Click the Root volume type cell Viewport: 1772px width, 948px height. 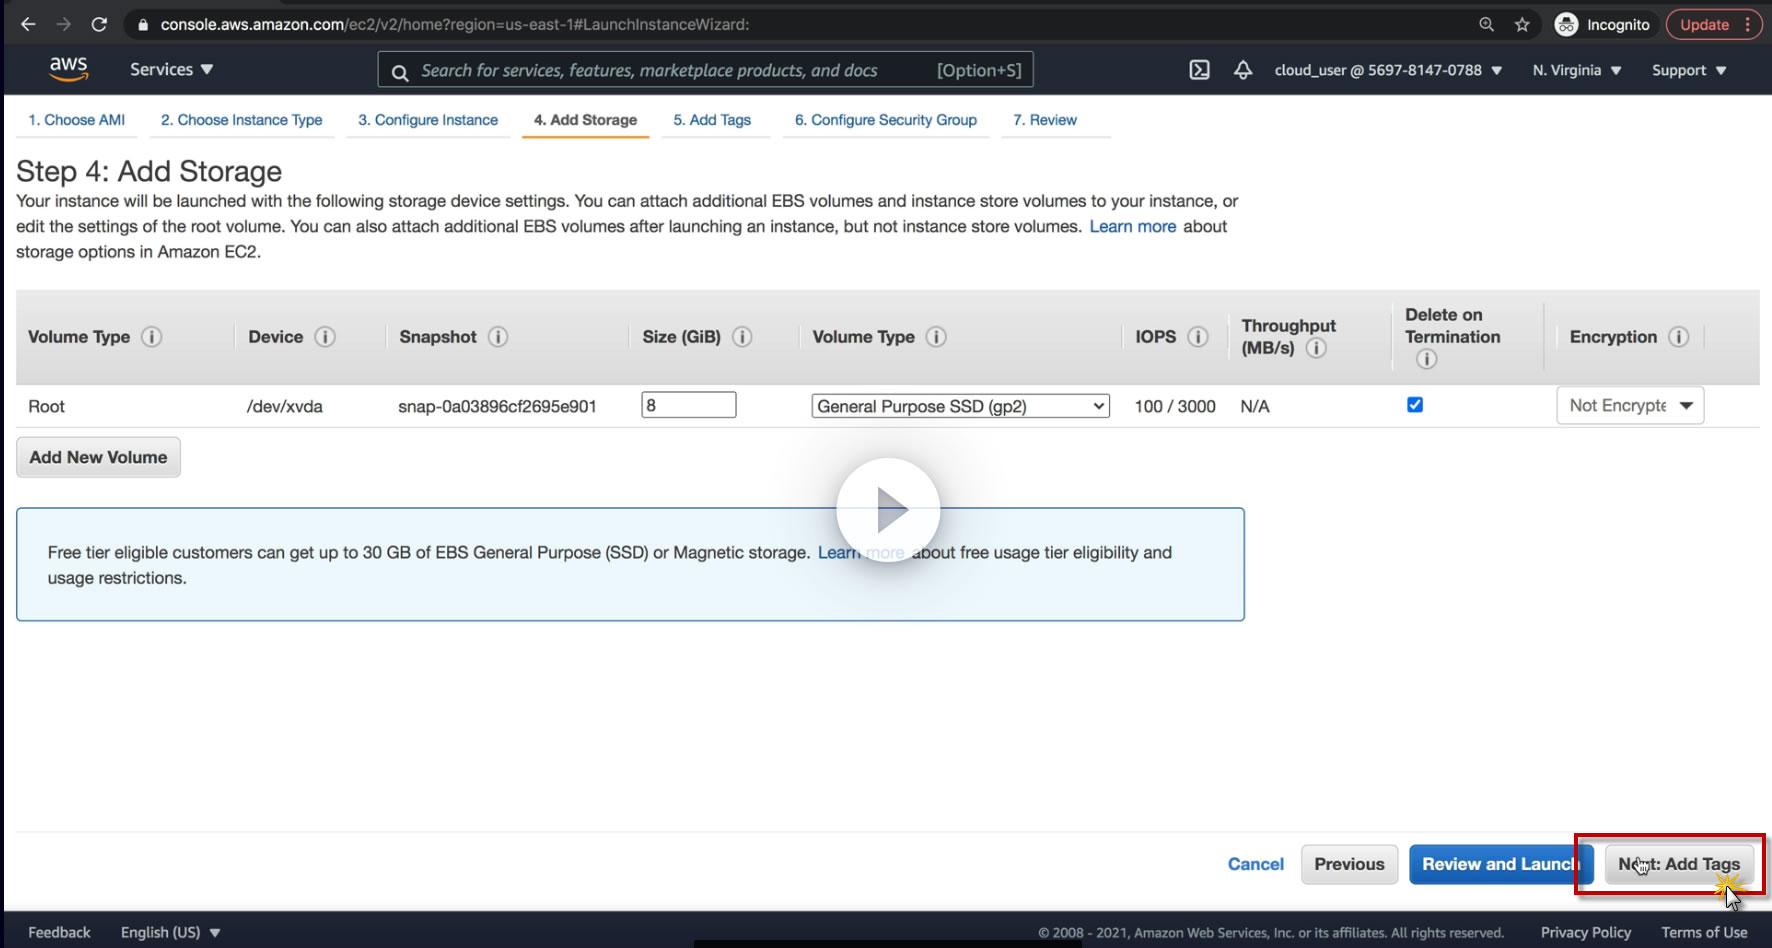coord(46,406)
